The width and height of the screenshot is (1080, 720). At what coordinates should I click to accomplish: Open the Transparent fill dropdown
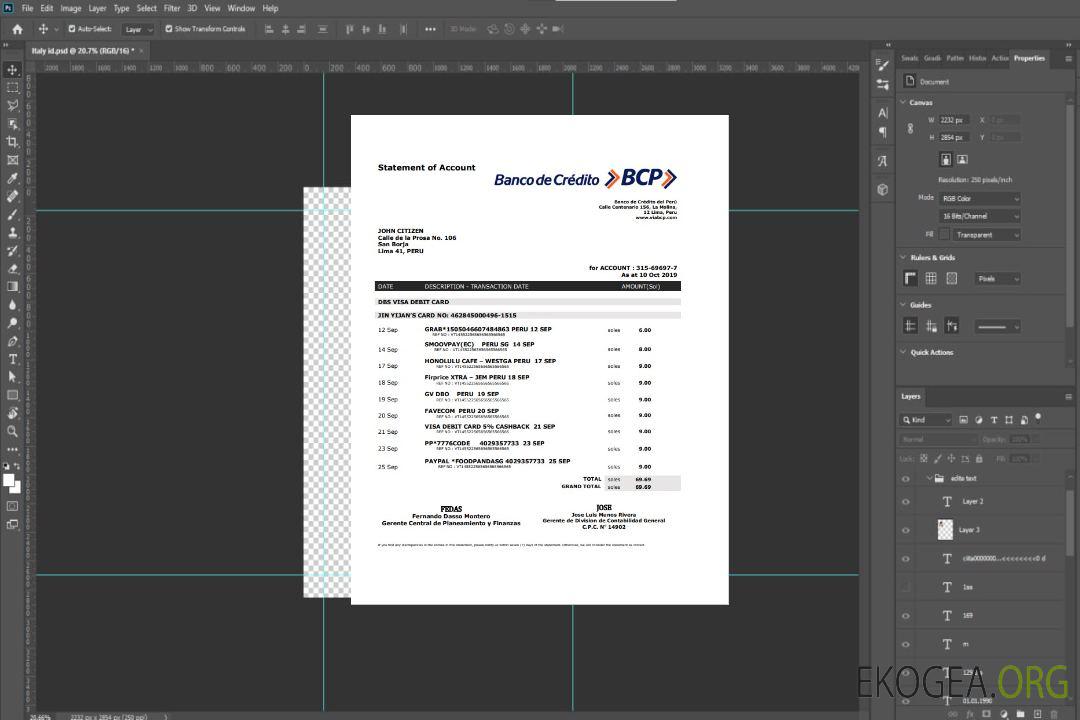click(x=986, y=235)
